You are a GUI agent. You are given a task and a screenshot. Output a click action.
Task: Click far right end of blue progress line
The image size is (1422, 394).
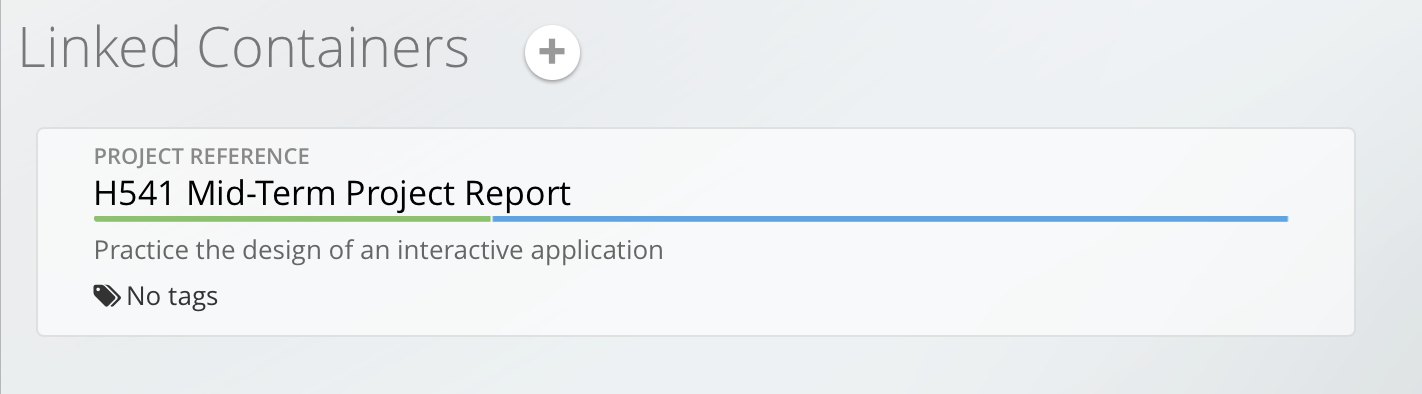tap(1283, 218)
